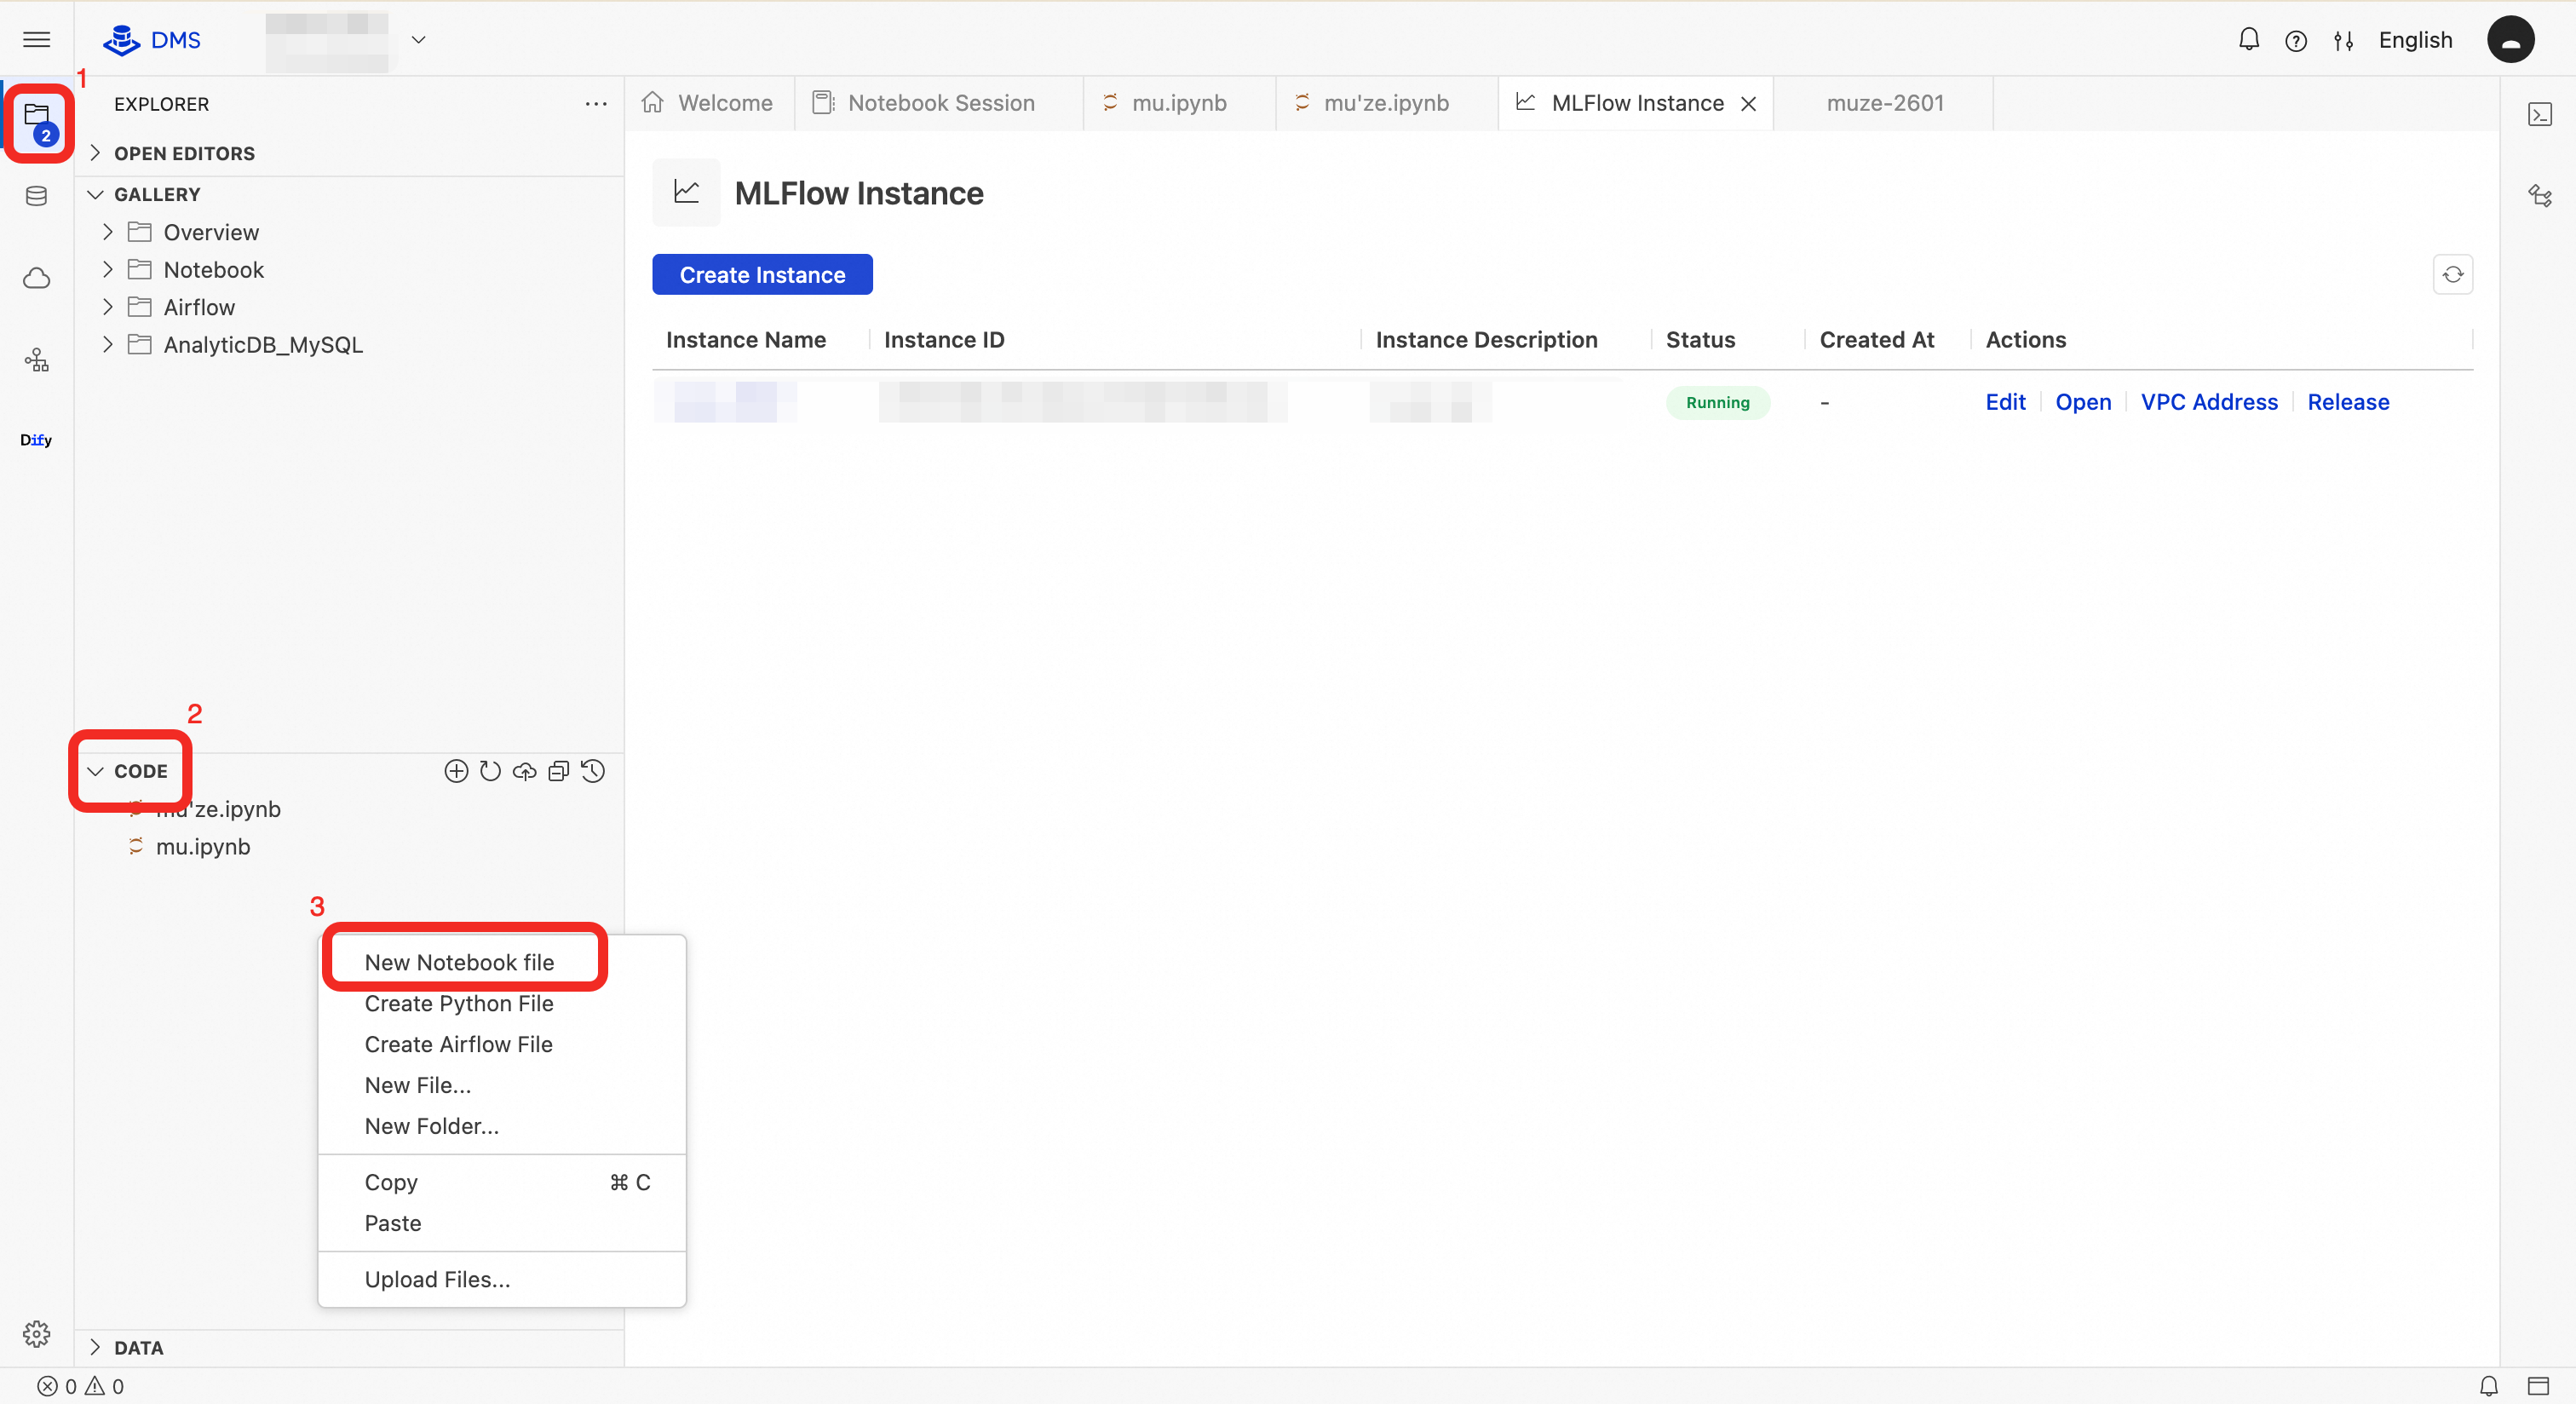The height and width of the screenshot is (1404, 2576).
Task: Click the Created At column header
Action: coord(1876,340)
